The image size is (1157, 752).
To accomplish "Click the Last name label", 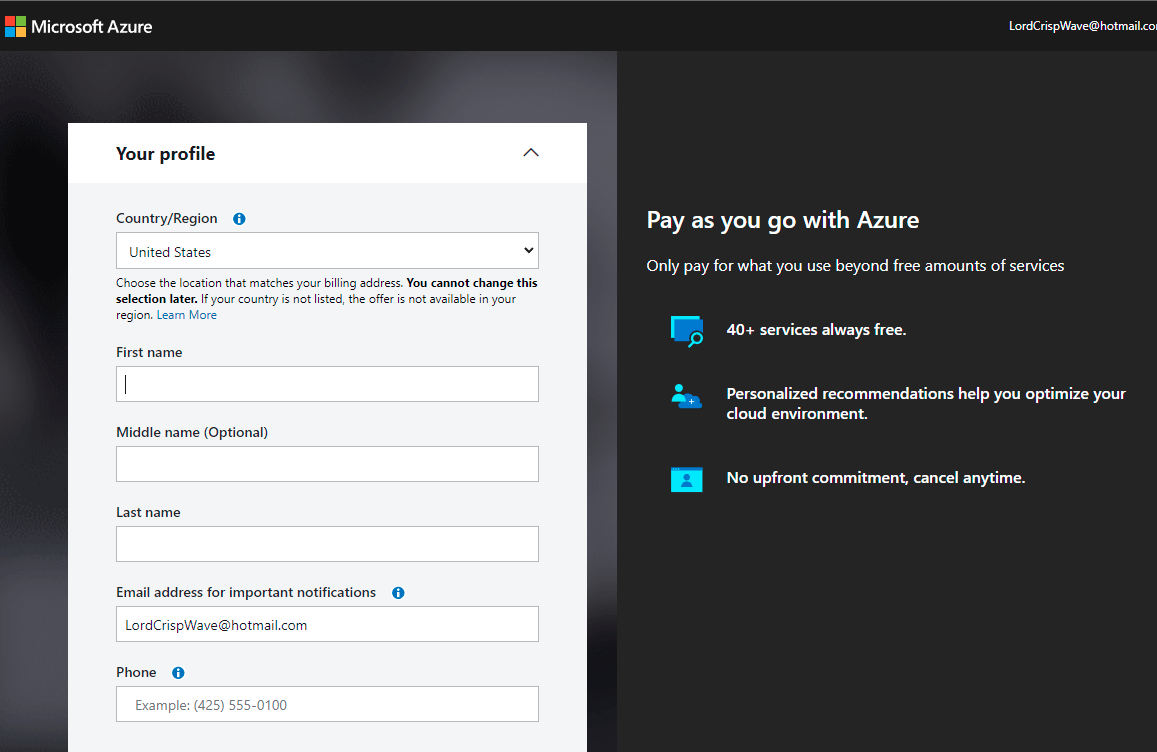I will [x=148, y=512].
